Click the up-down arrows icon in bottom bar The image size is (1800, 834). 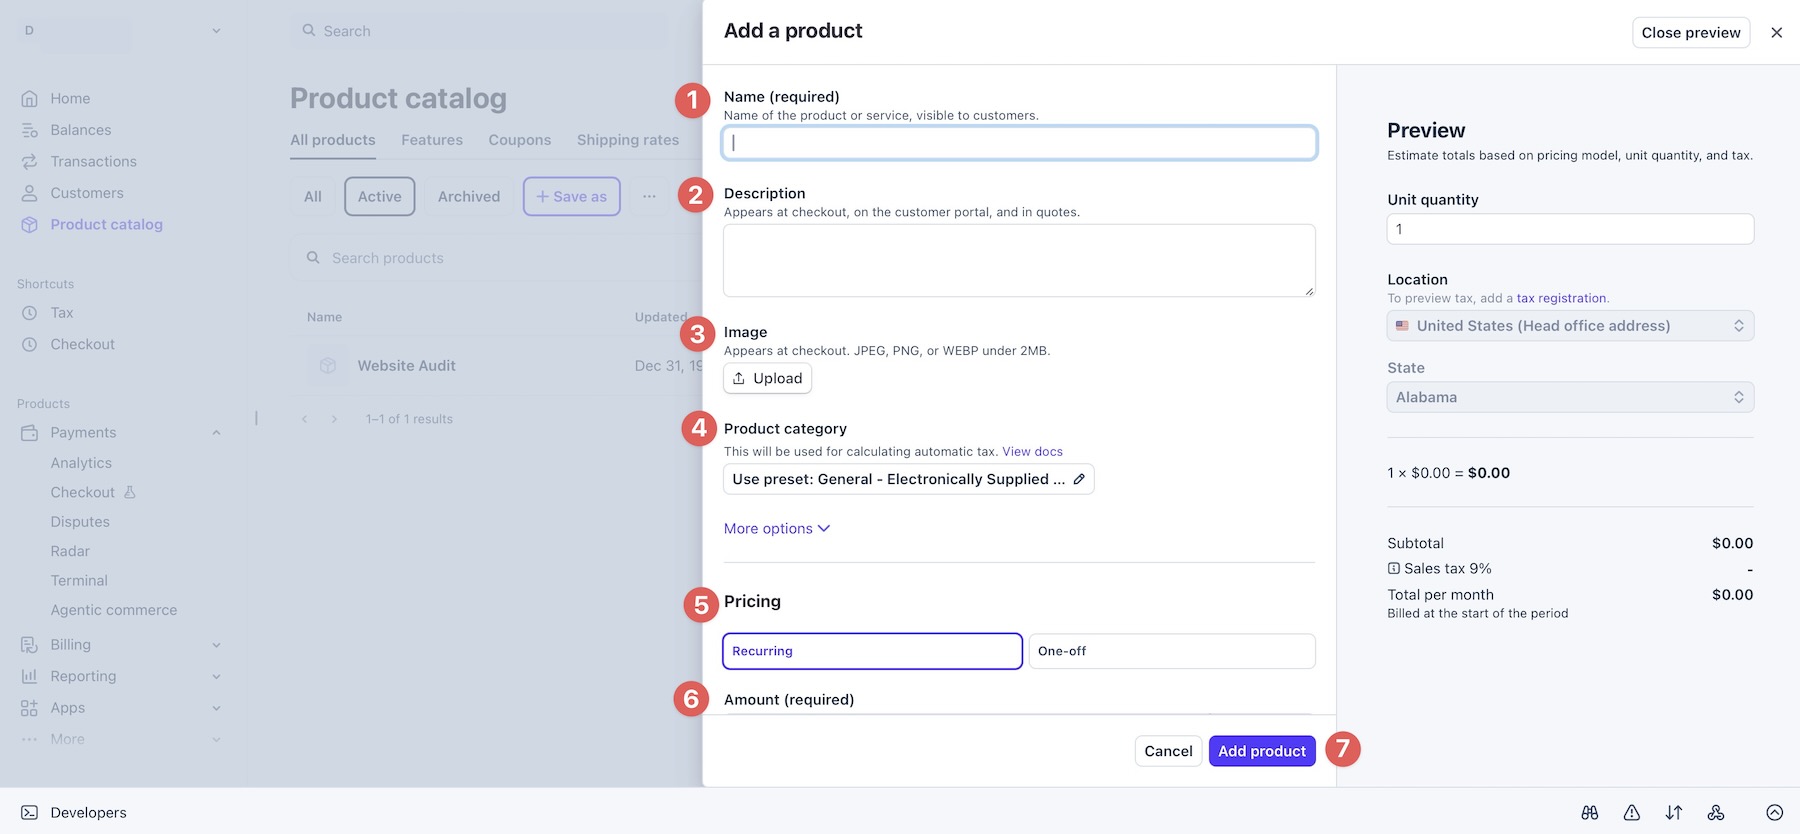tap(1674, 813)
